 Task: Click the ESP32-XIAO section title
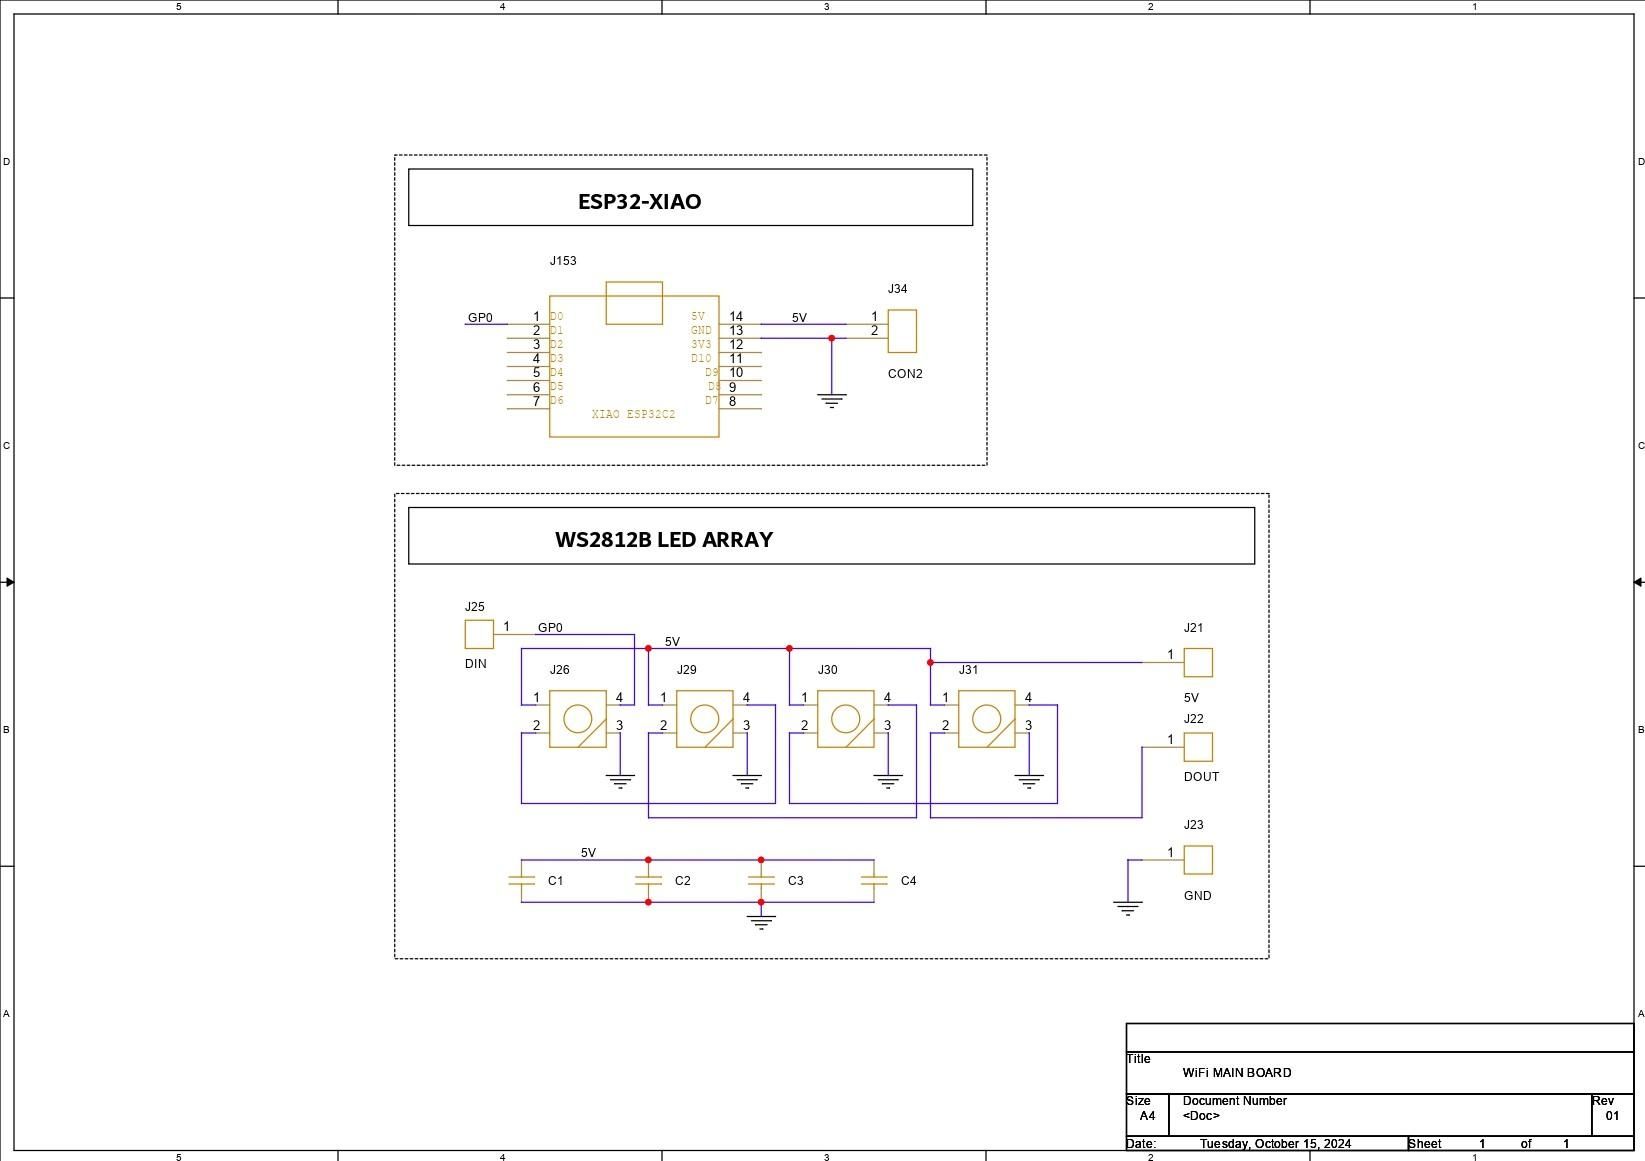(640, 201)
